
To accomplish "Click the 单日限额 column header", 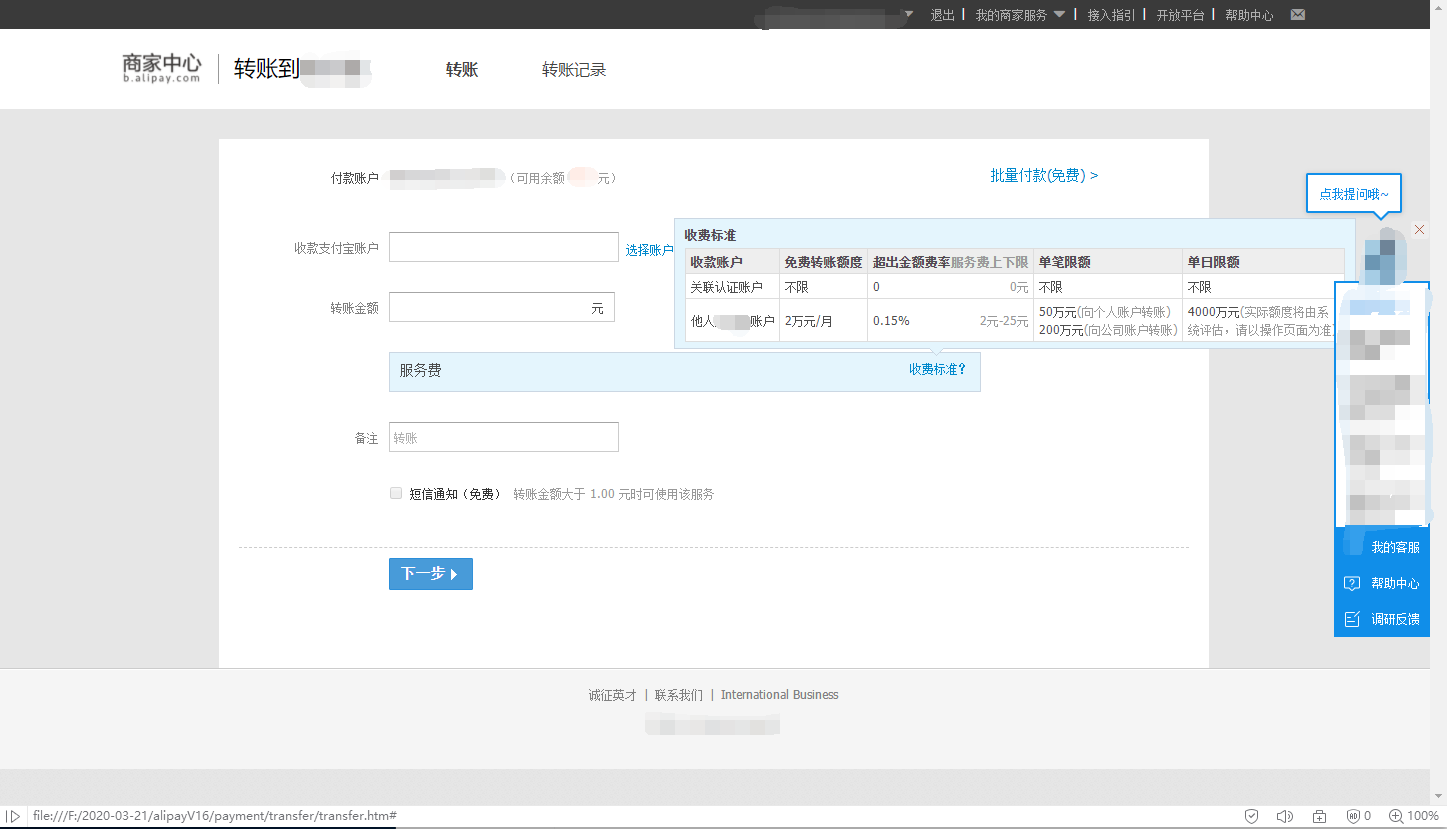I will coord(1213,262).
